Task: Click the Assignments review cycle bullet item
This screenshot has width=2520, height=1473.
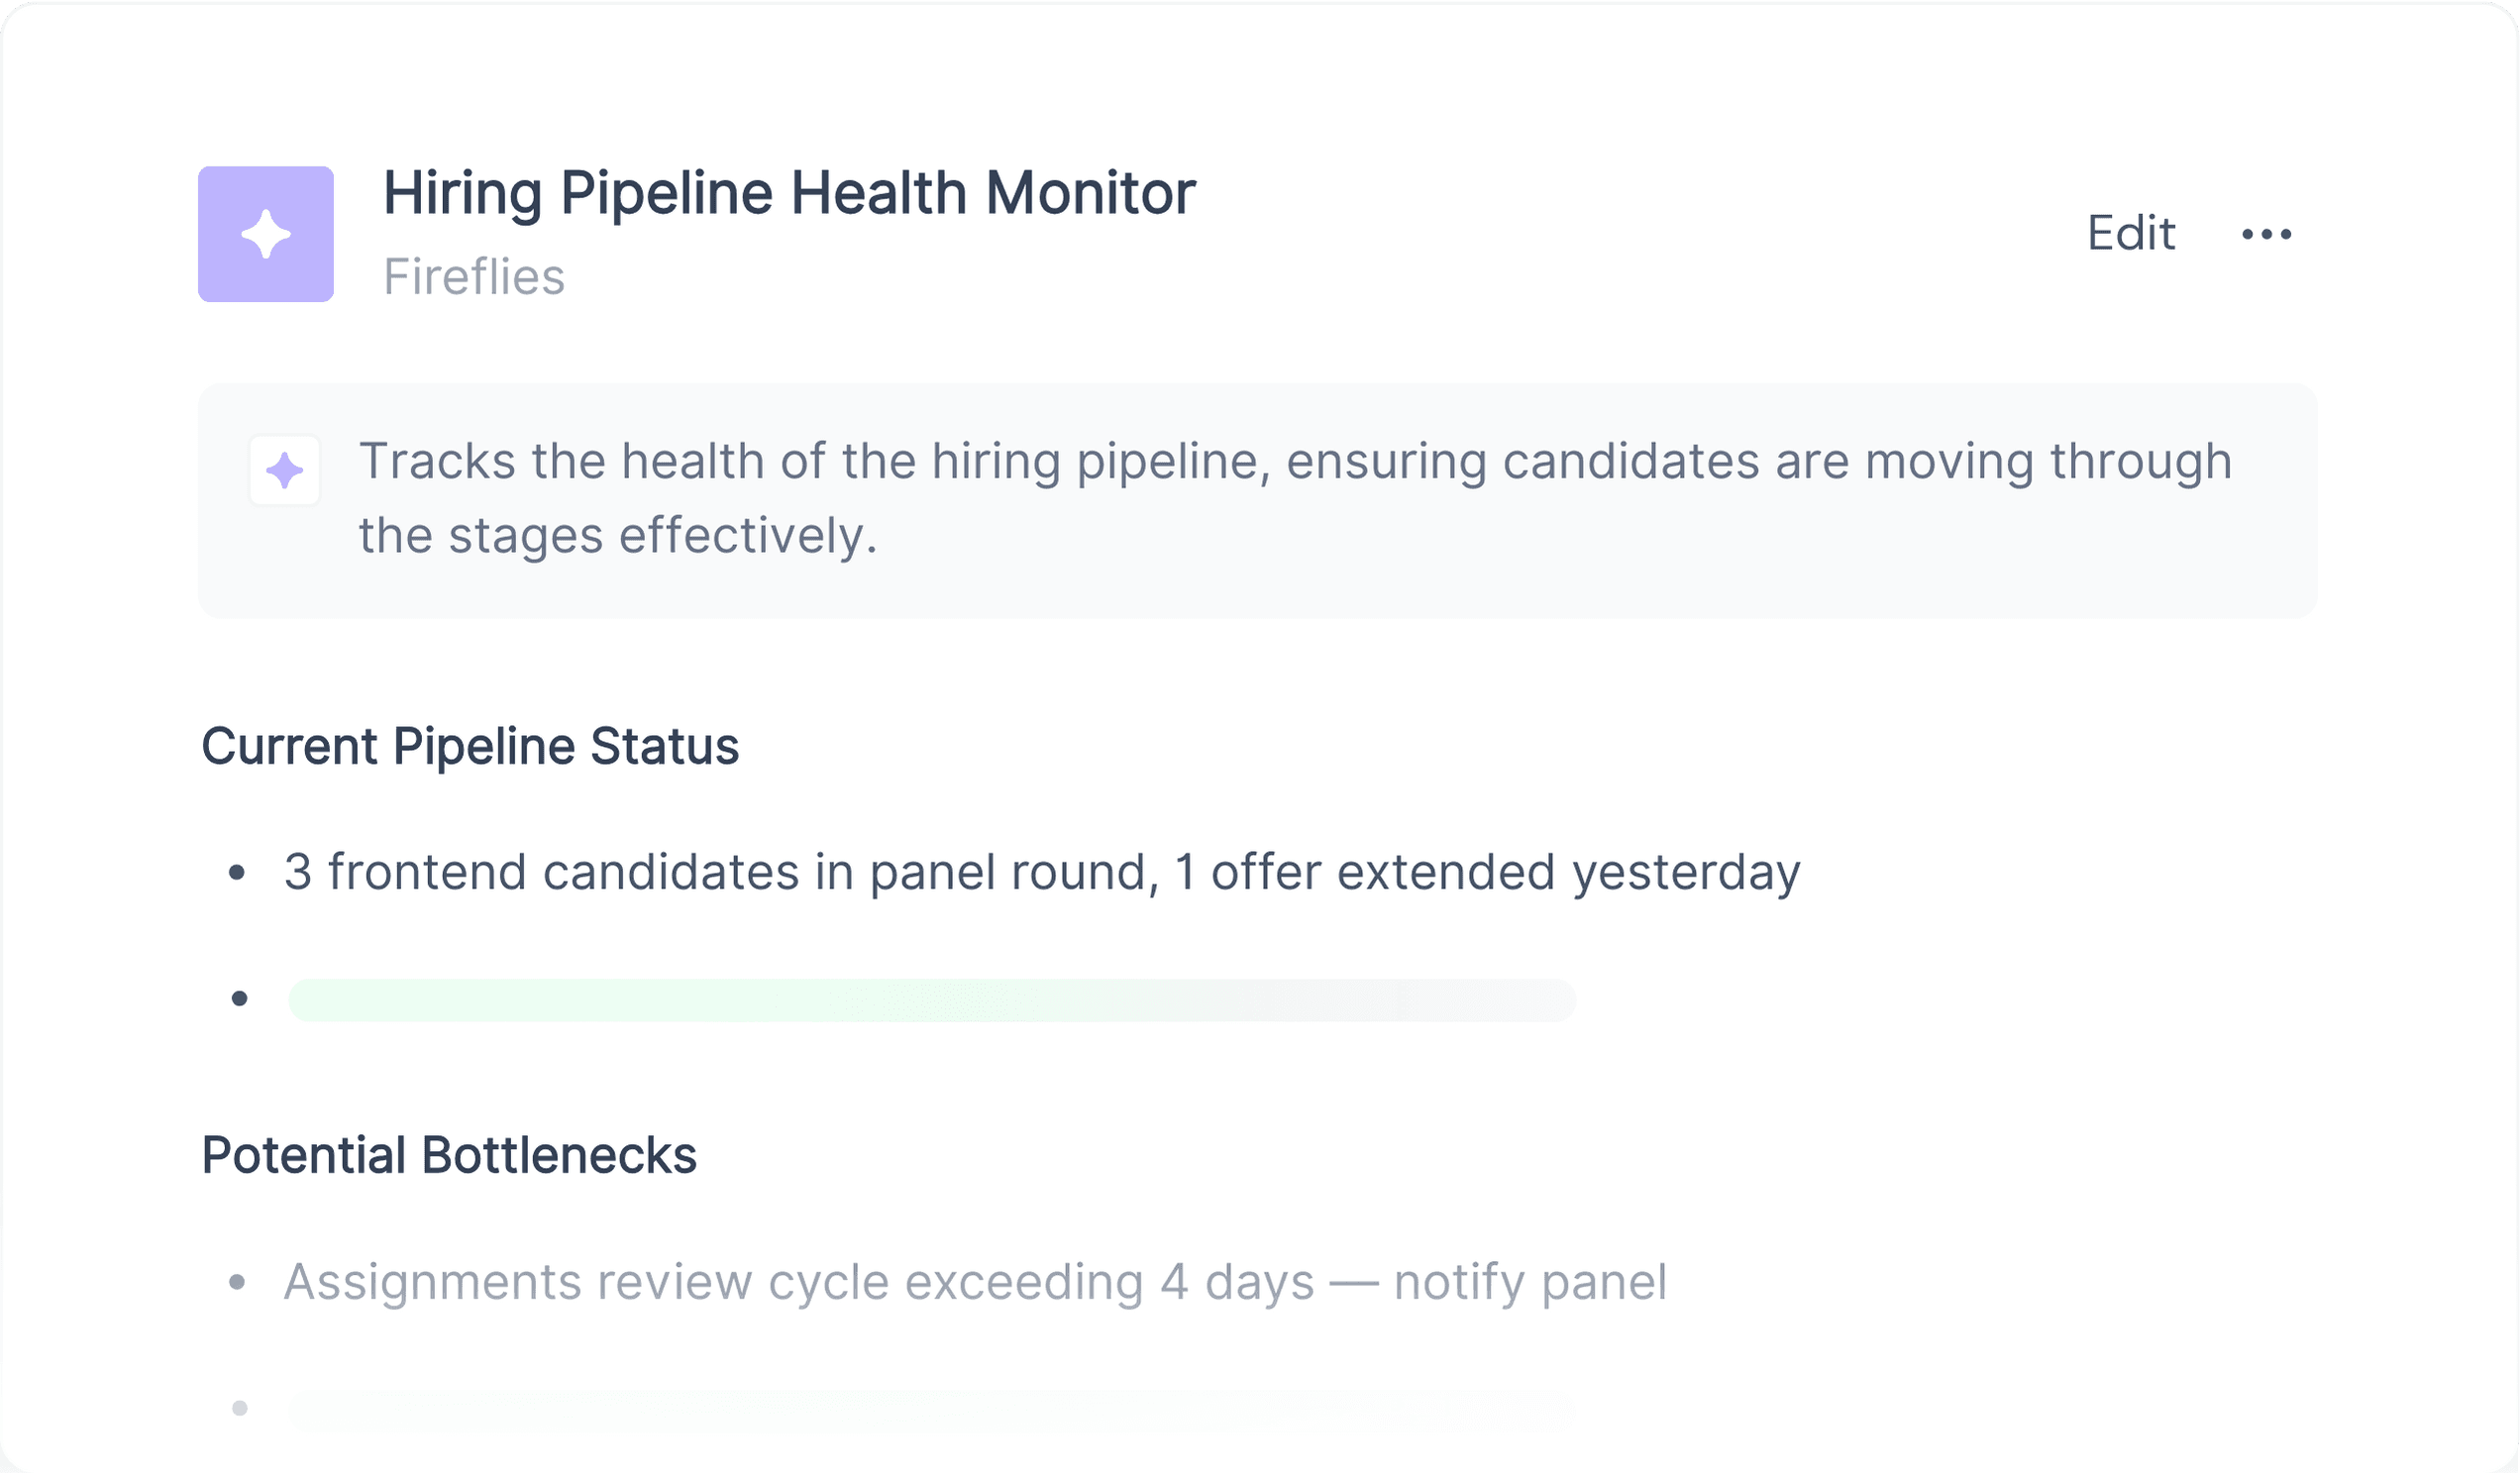Action: [975, 1282]
